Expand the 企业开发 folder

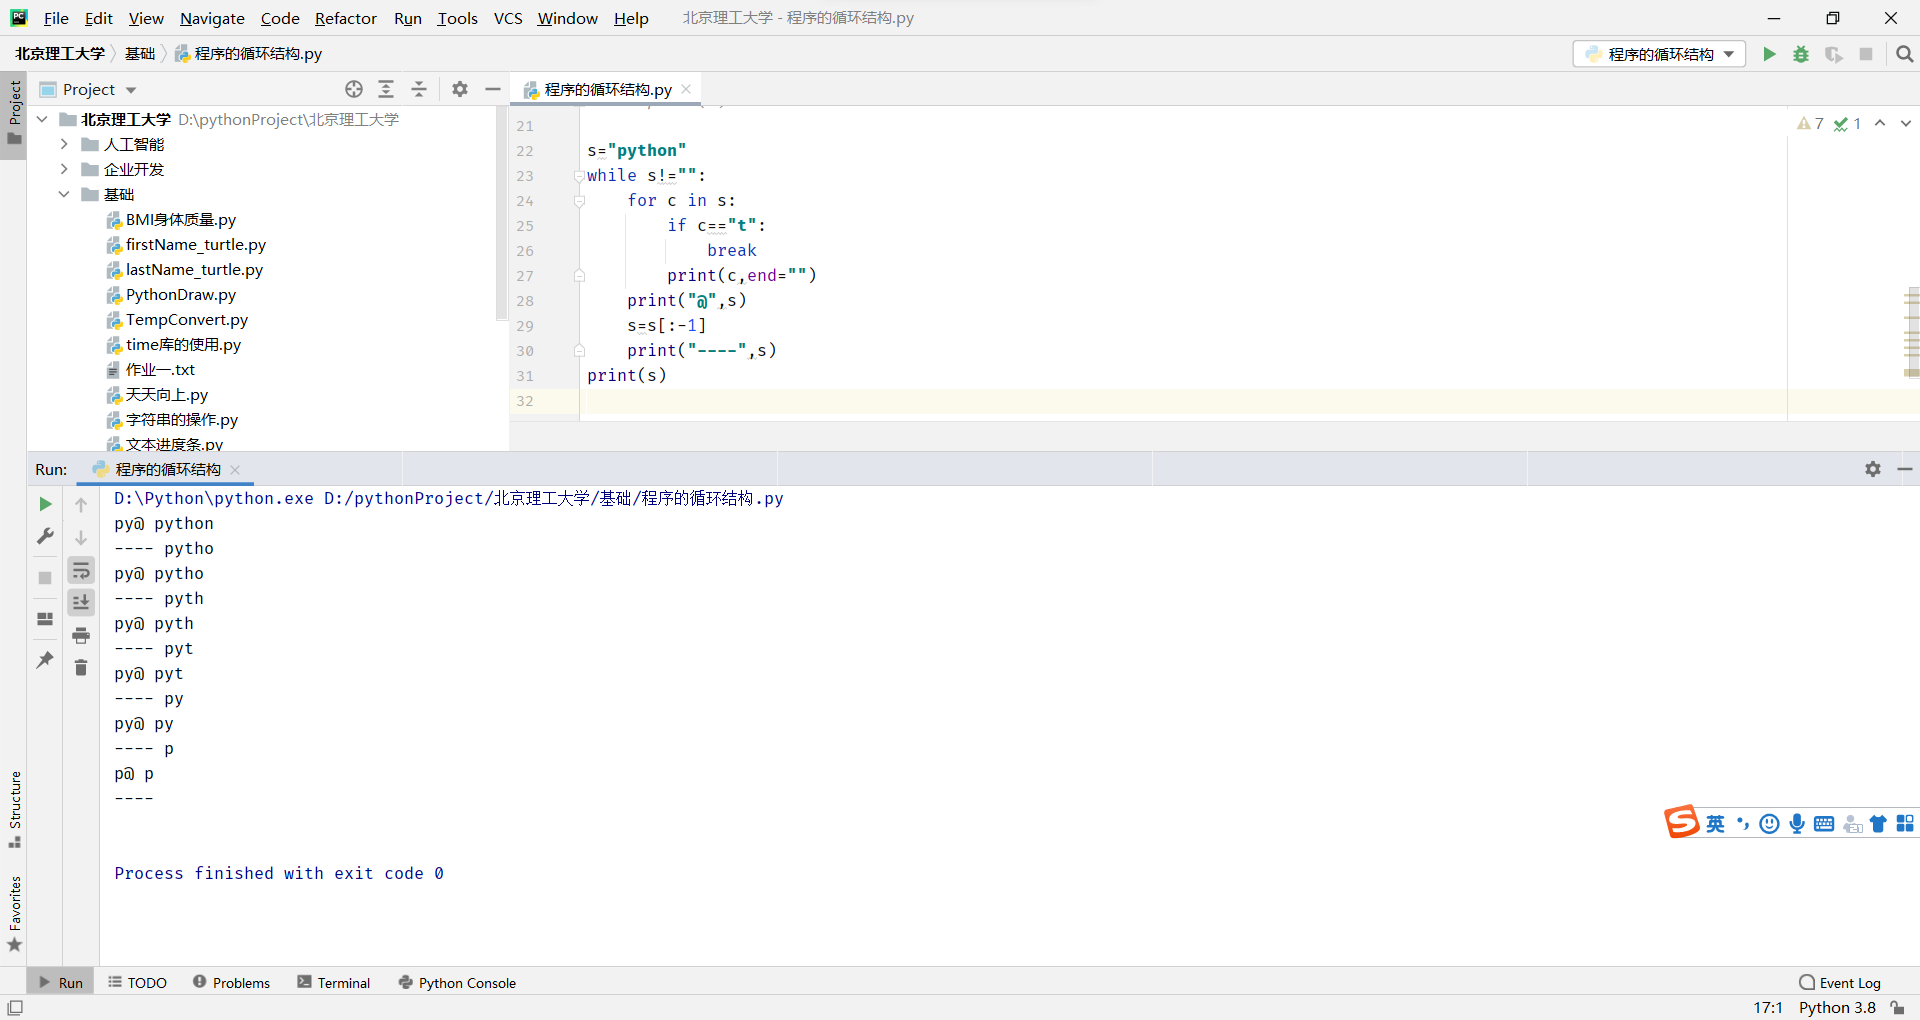pos(64,169)
